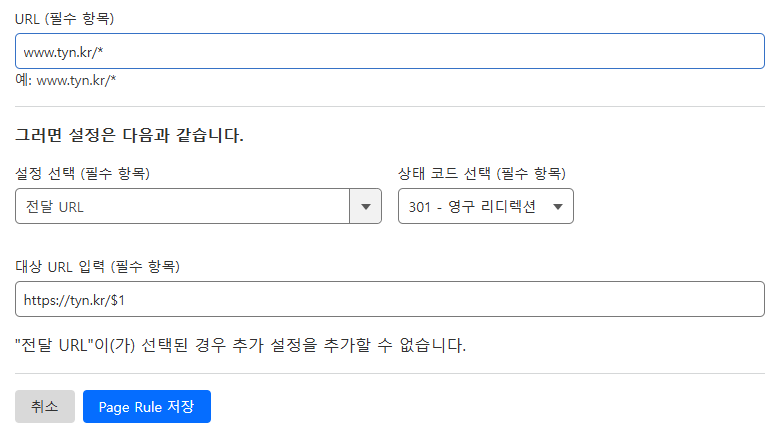Open the 설정 선택 dropdown showing 전달 URL

pyautogui.click(x=198, y=206)
